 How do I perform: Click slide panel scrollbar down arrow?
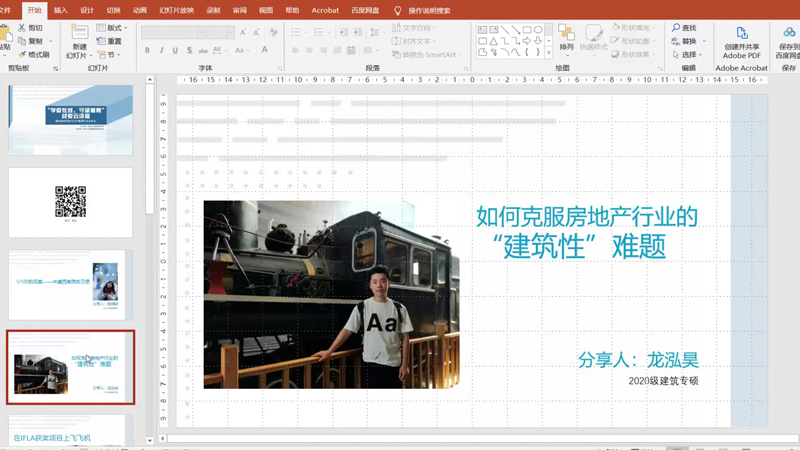[149, 440]
